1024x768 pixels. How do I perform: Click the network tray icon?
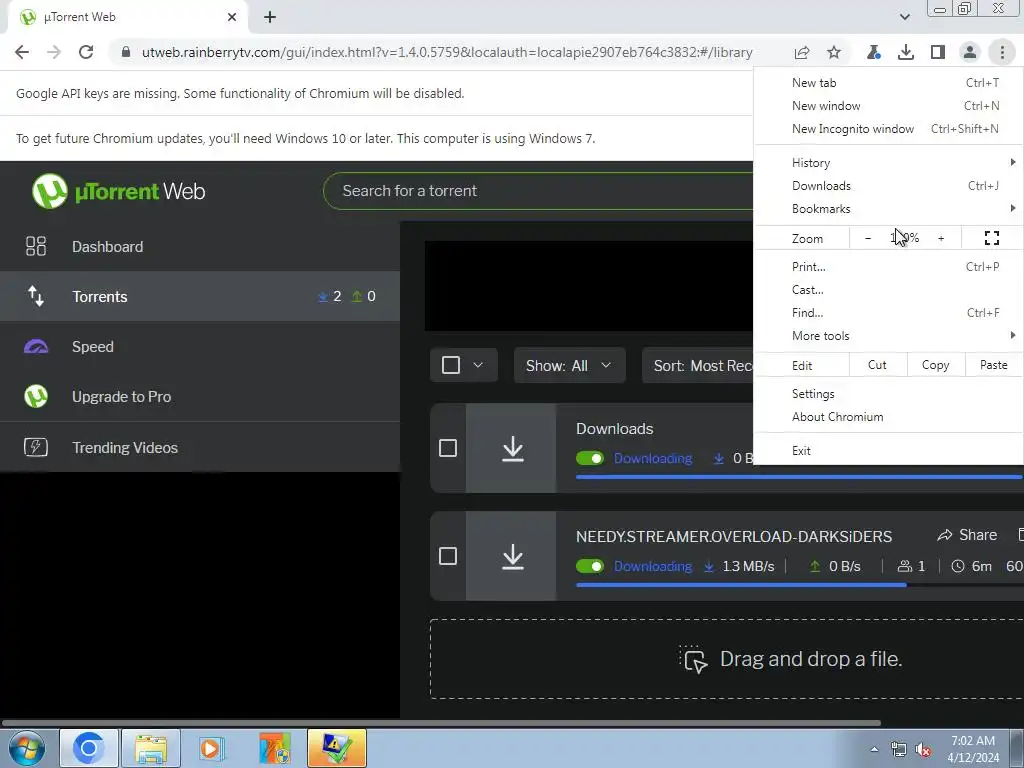pos(899,750)
